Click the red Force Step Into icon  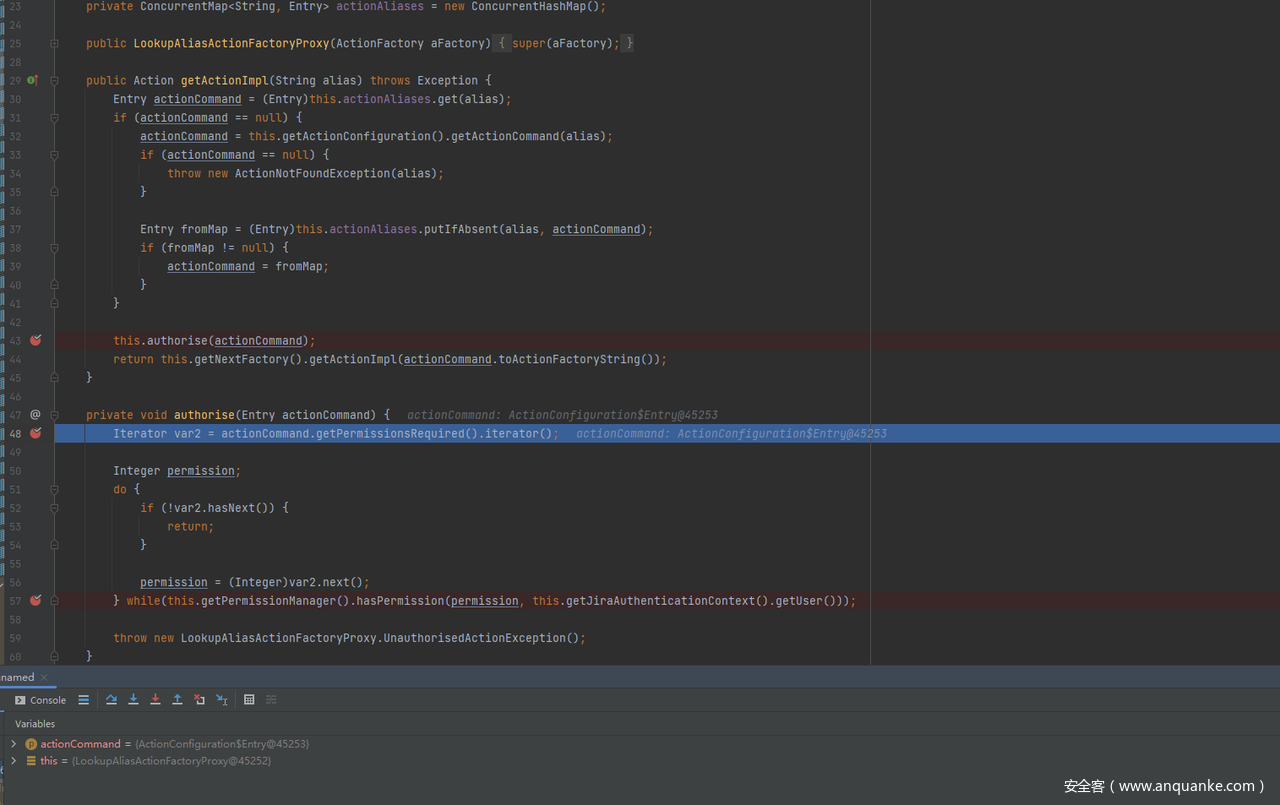point(155,700)
